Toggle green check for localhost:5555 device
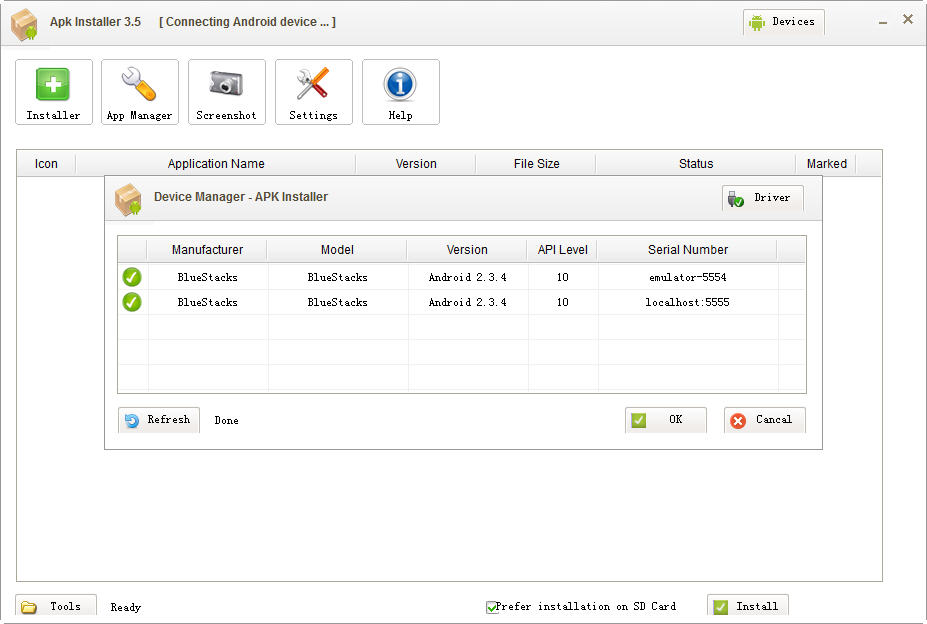Screen dimensions: 927x624 click(x=132, y=302)
